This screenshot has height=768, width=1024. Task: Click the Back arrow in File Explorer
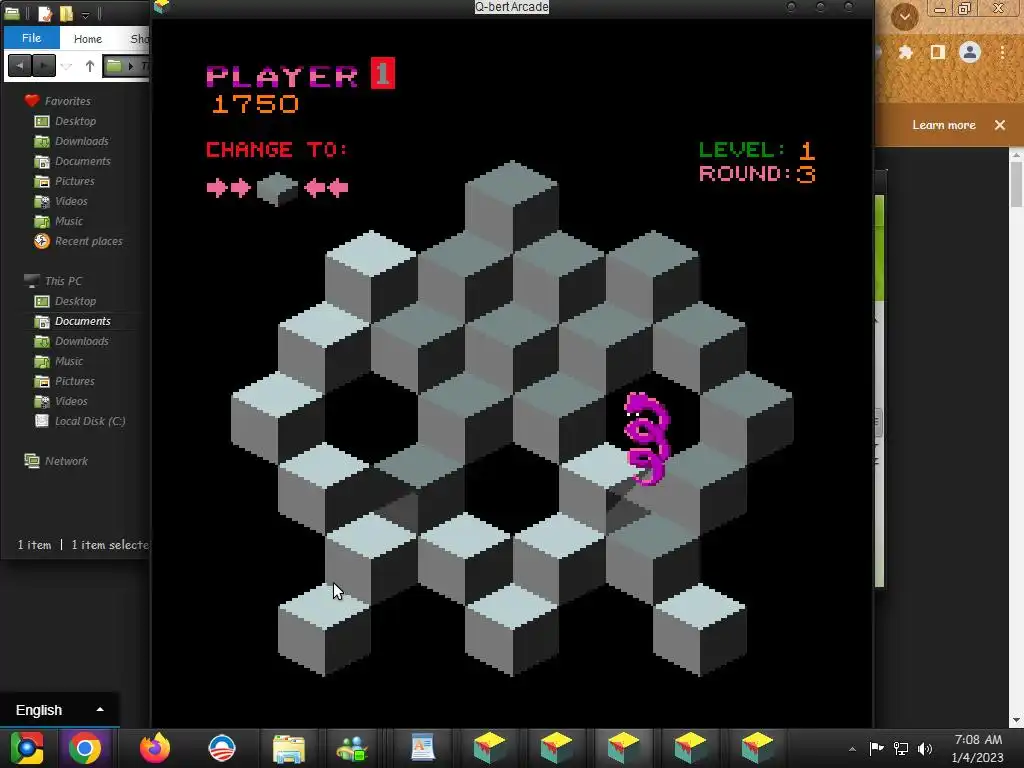20,65
